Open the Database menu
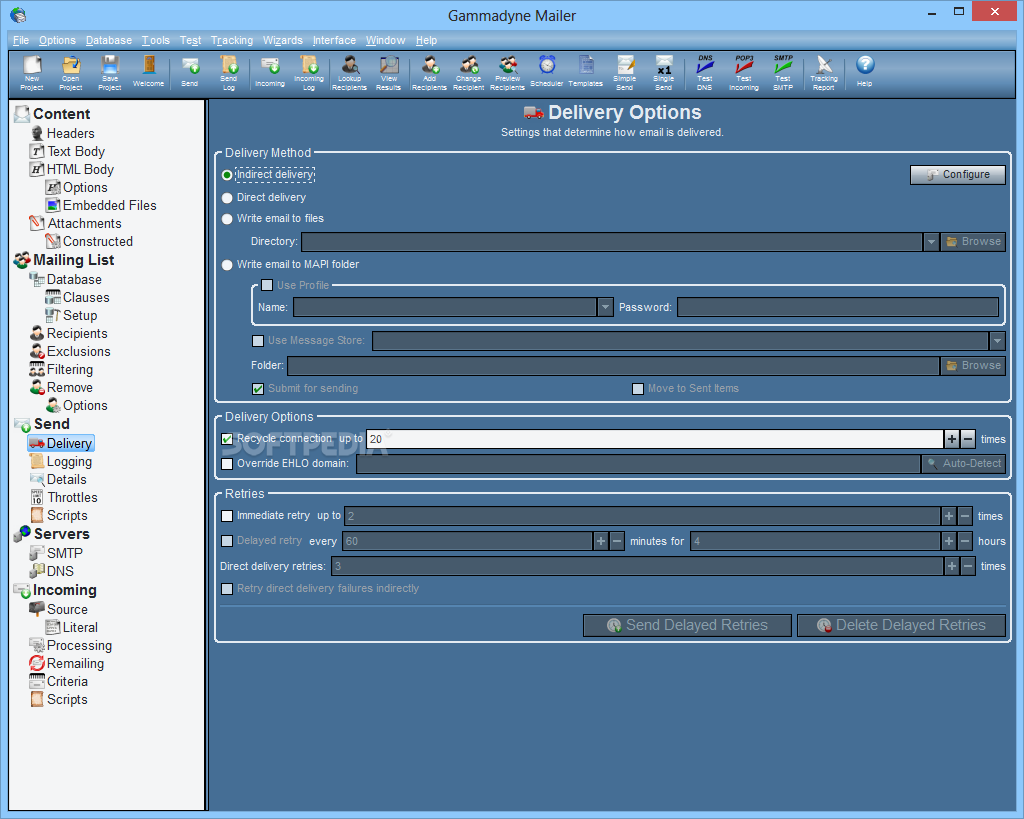 pyautogui.click(x=108, y=40)
